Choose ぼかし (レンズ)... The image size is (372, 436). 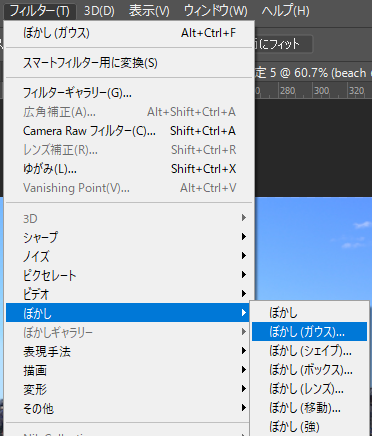tap(309, 389)
